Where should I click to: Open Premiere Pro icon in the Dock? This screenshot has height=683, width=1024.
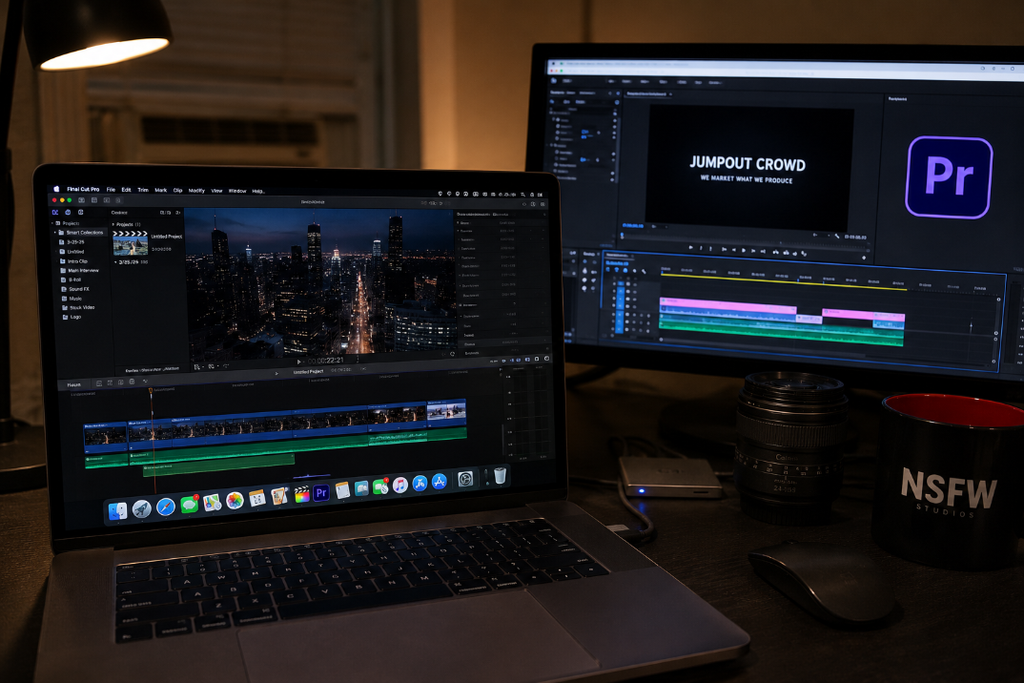(x=321, y=492)
